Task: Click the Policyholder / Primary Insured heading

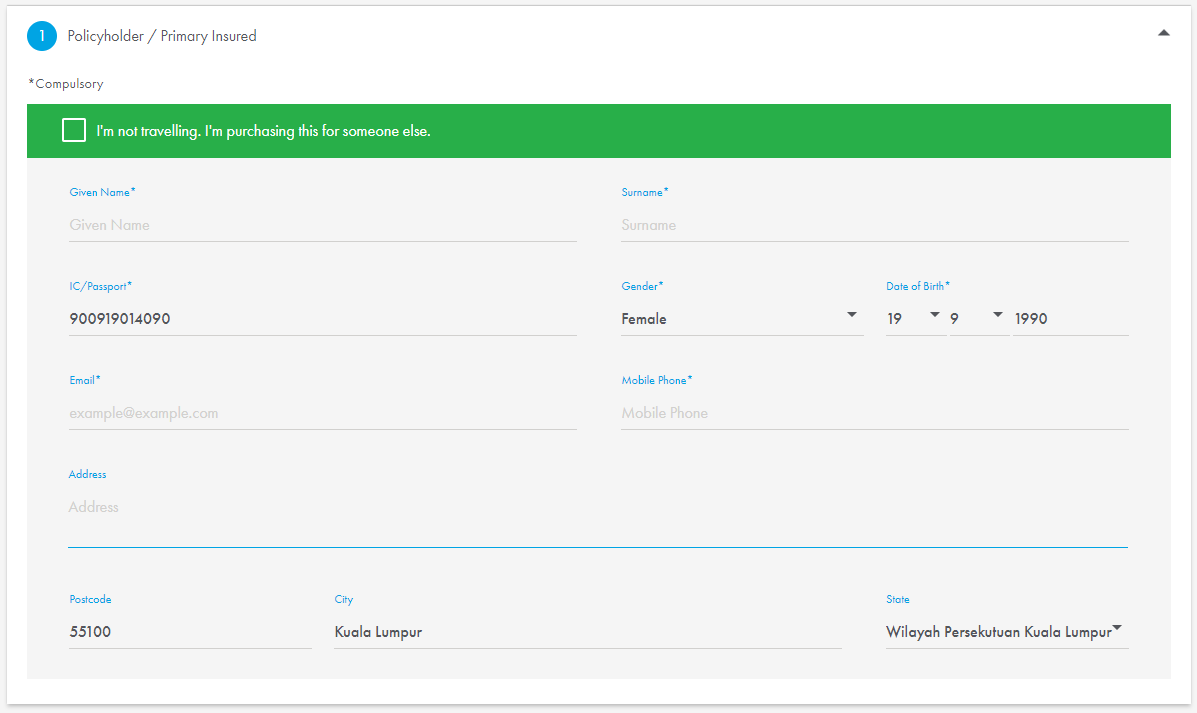Action: tap(161, 35)
